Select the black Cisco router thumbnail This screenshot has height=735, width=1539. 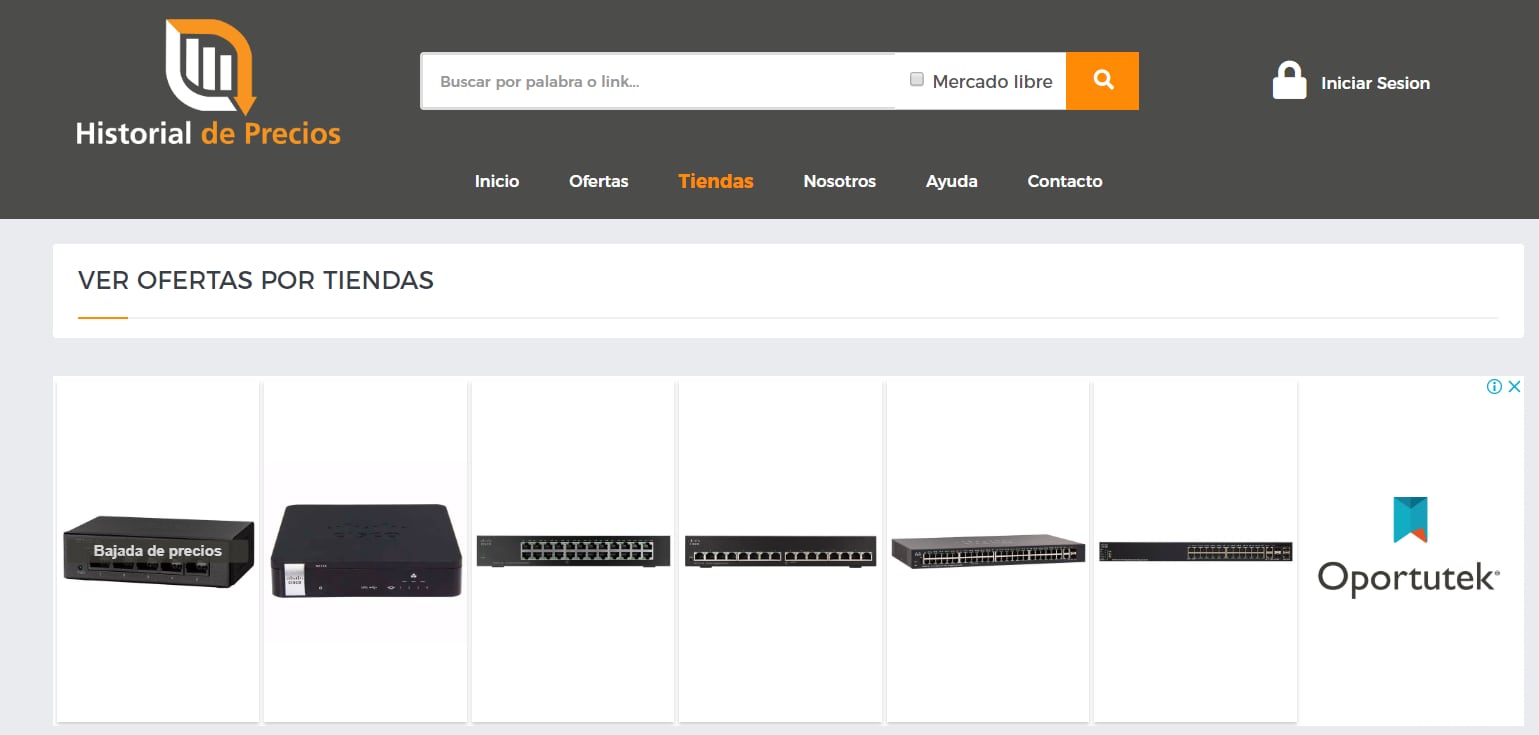coord(366,551)
